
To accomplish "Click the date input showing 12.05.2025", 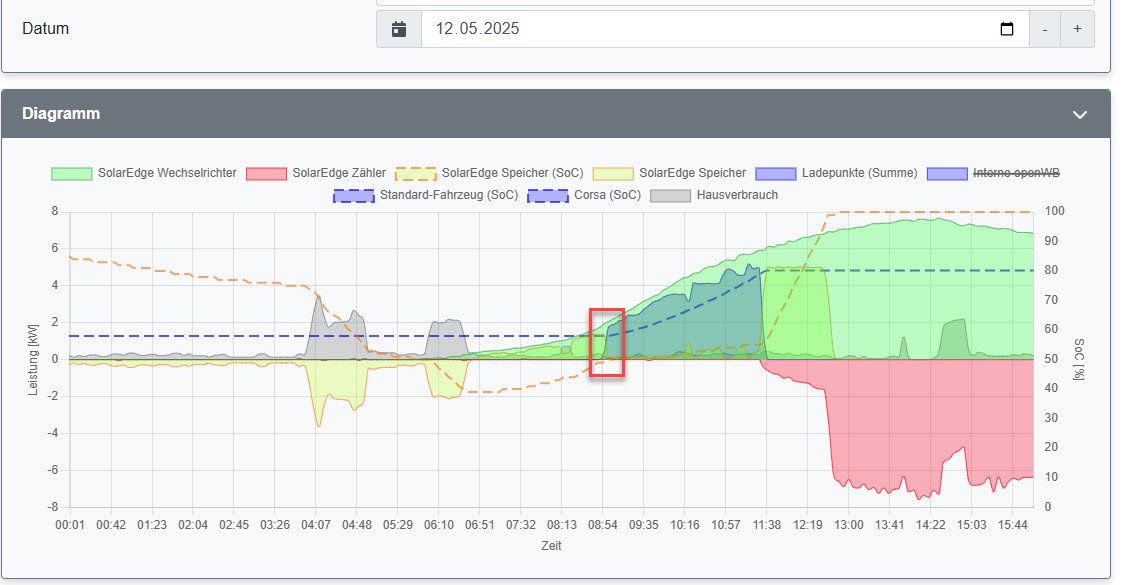I will 700,29.
